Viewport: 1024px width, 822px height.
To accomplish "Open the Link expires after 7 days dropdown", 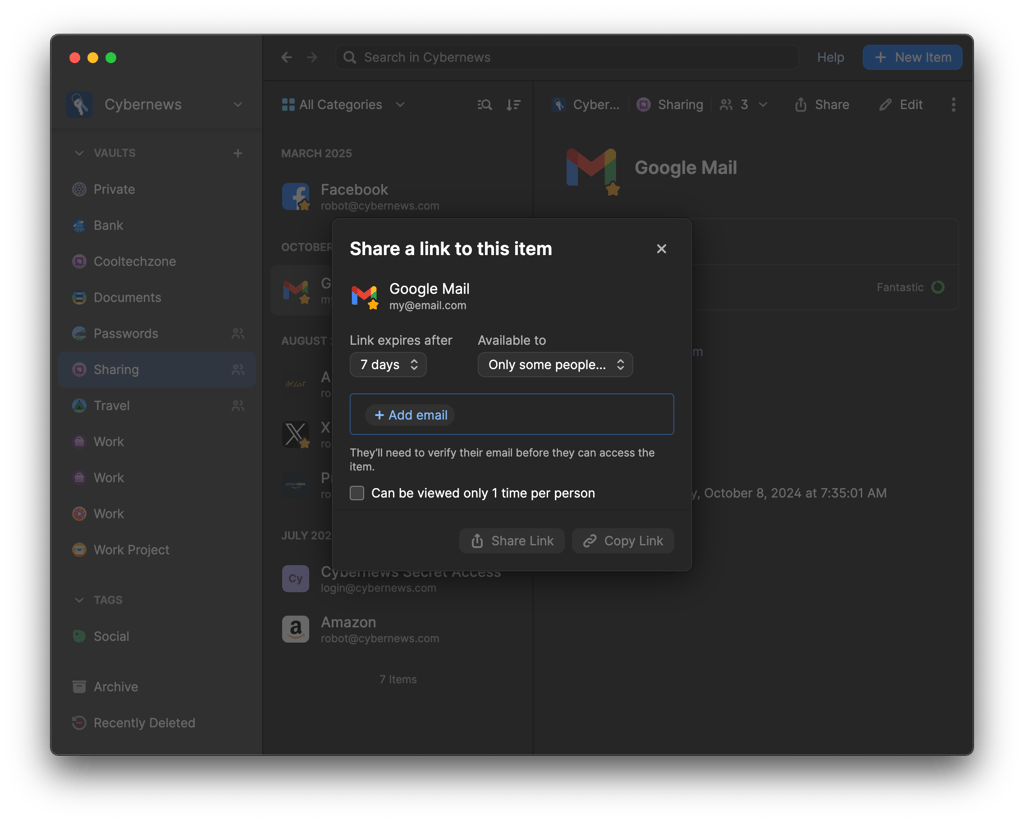I will coord(388,364).
